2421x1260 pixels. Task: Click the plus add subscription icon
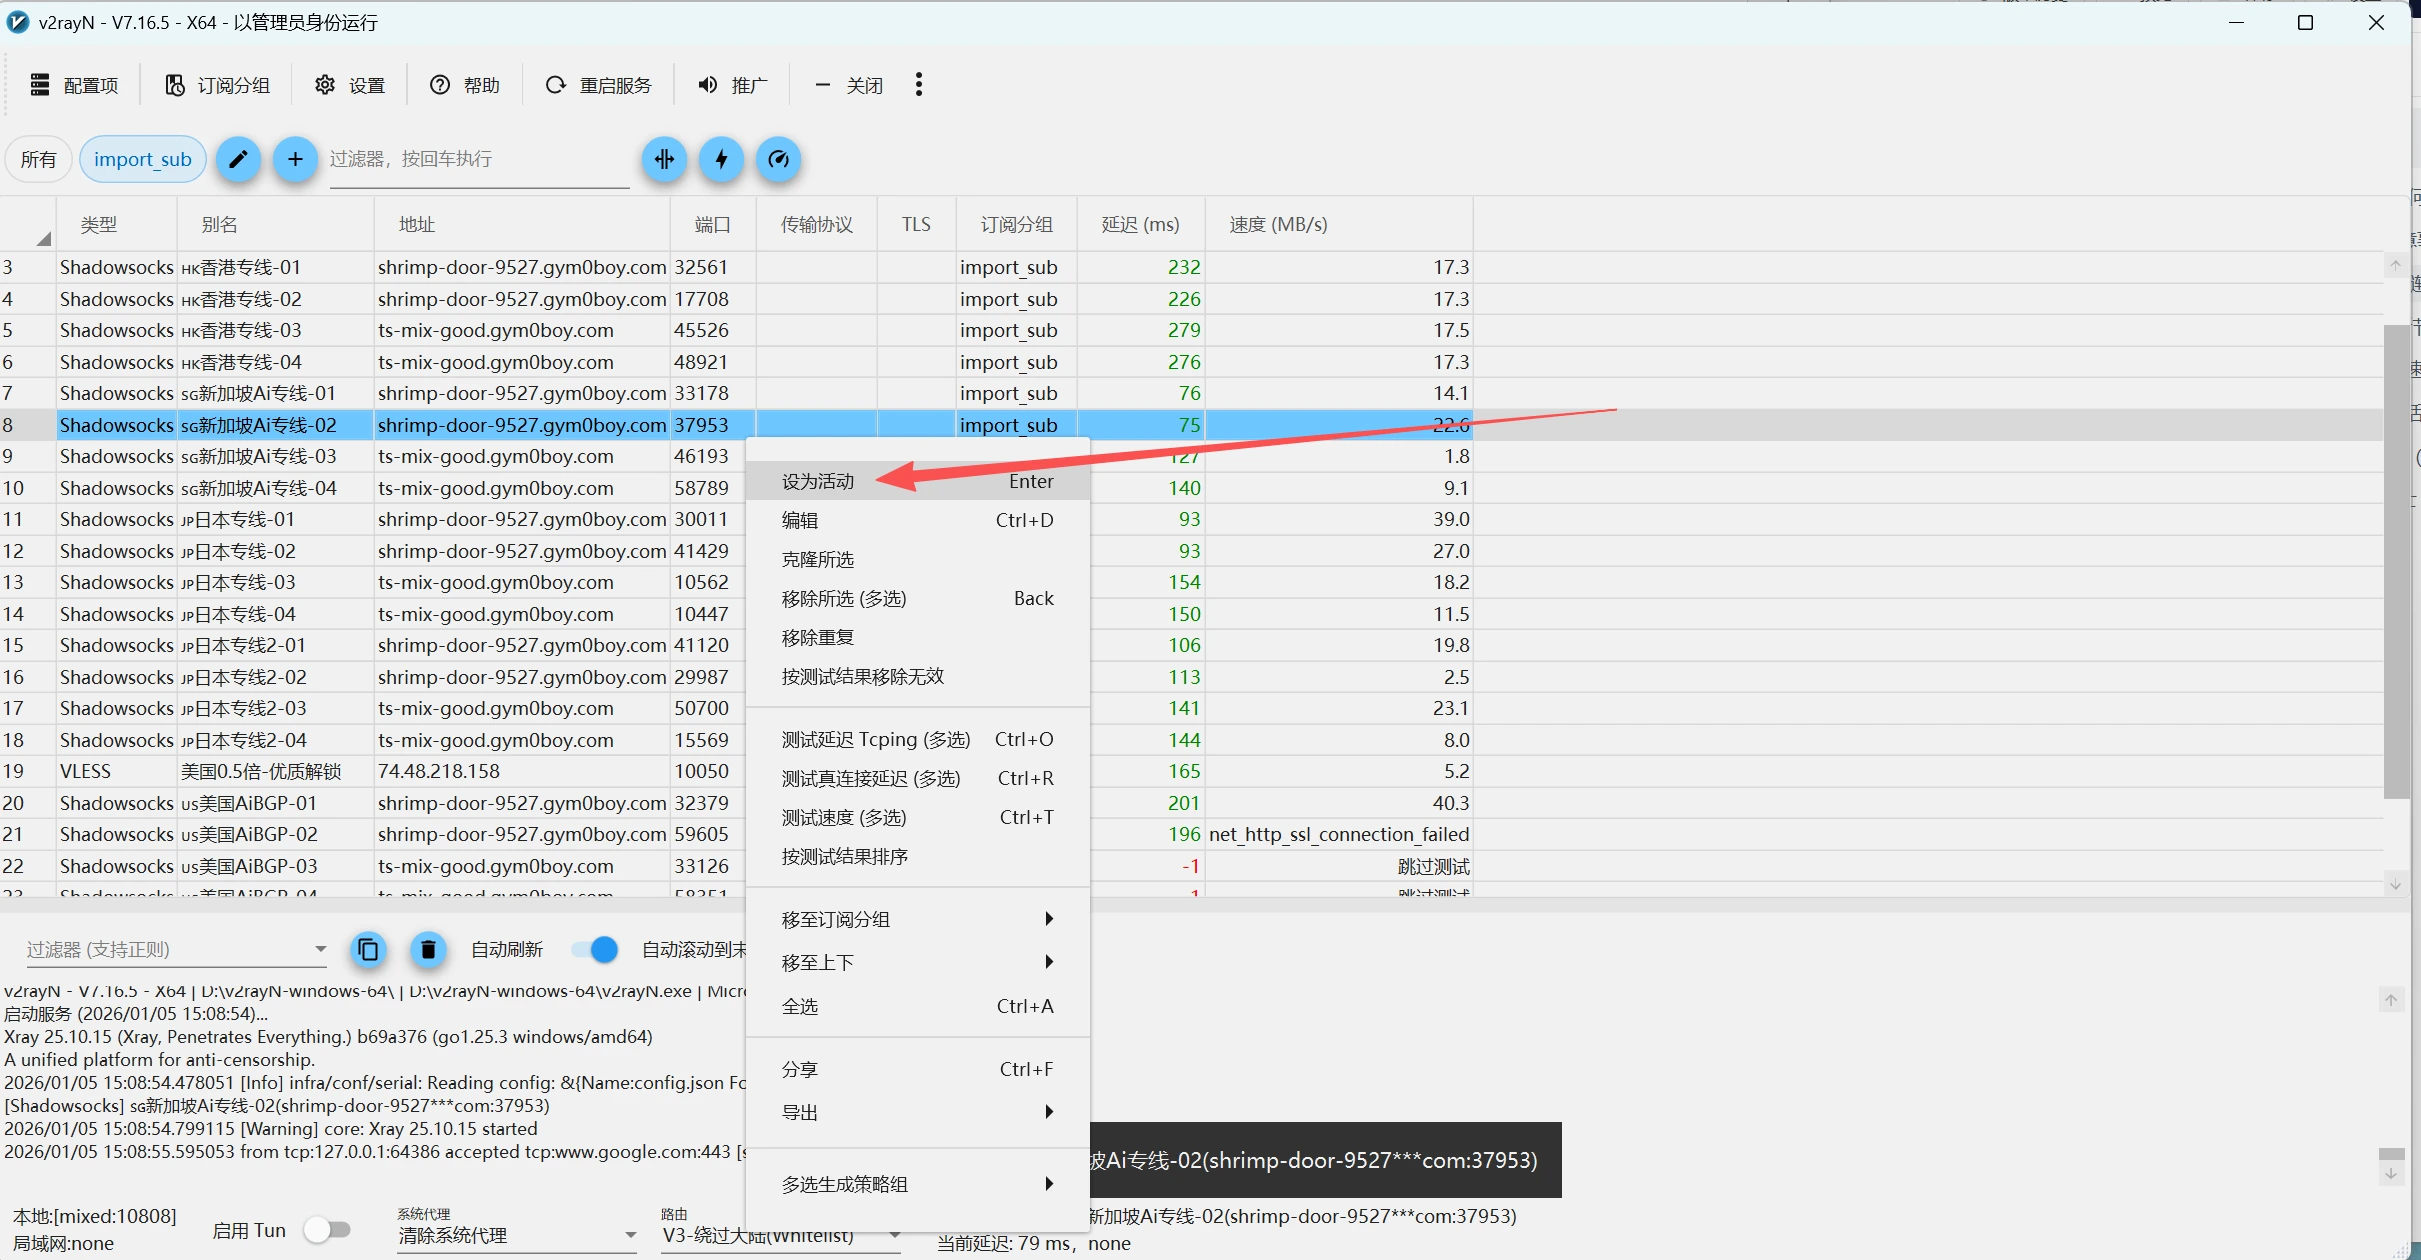pos(295,159)
